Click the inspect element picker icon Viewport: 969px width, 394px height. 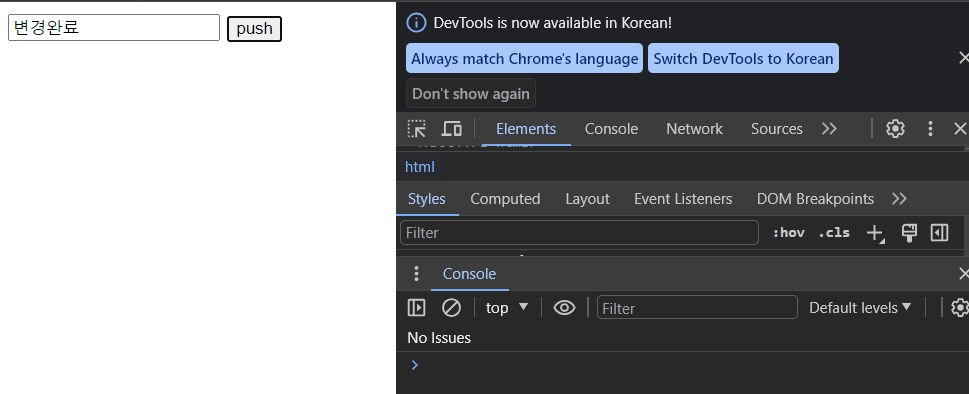click(x=417, y=128)
